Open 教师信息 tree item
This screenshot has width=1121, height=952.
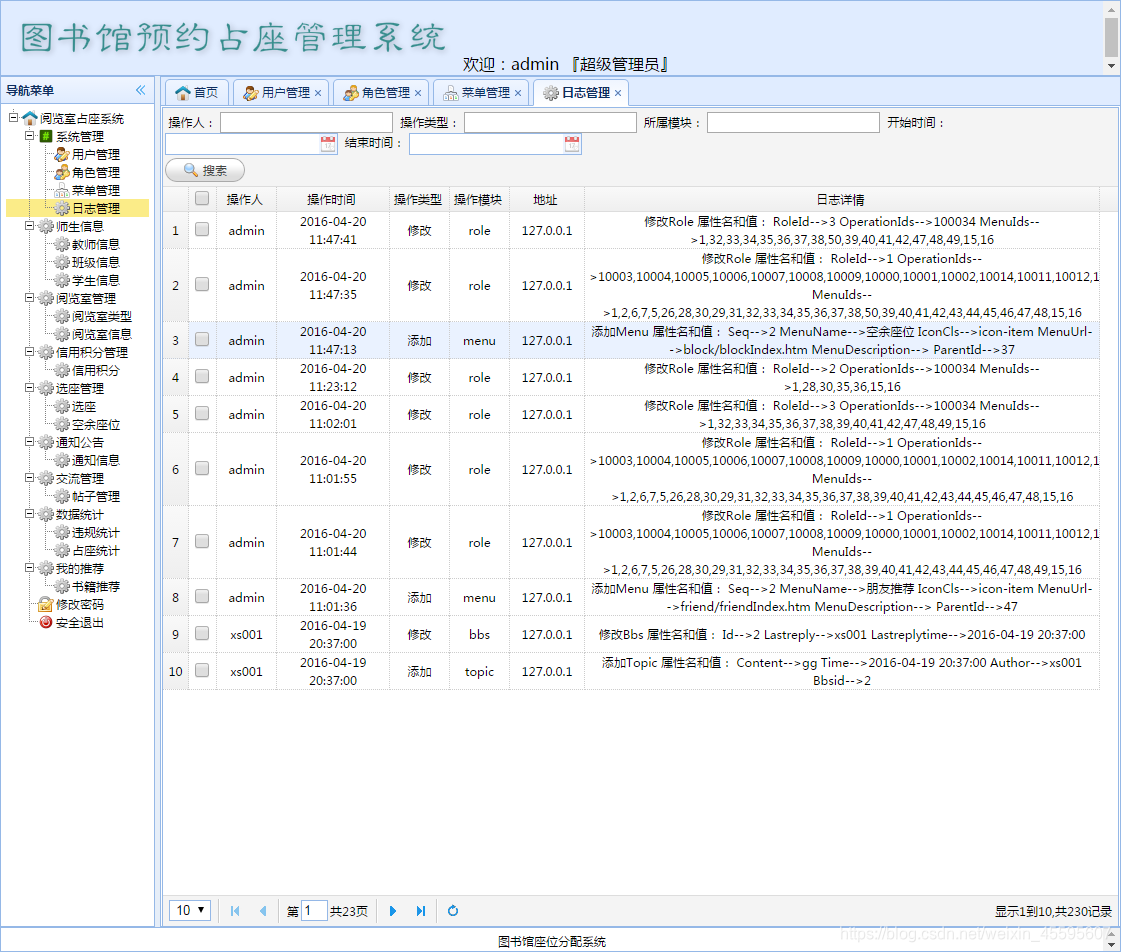95,244
